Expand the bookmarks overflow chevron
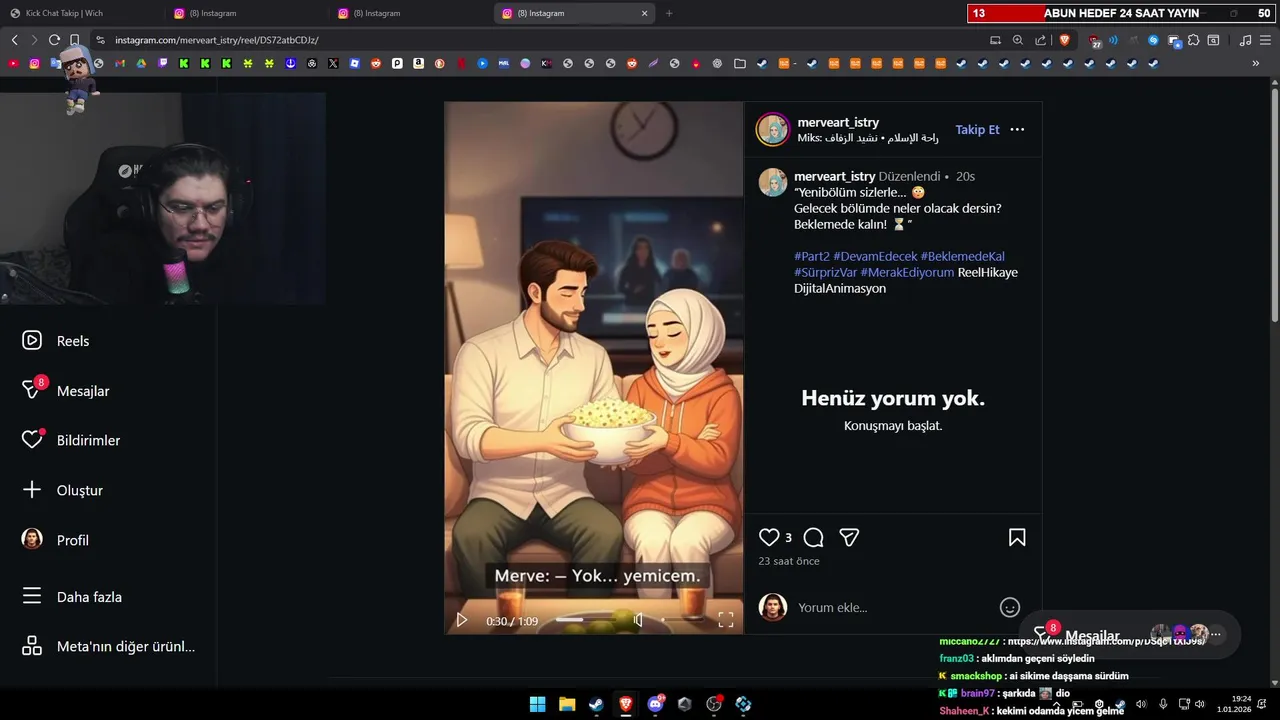This screenshot has width=1280, height=720. tap(1256, 63)
